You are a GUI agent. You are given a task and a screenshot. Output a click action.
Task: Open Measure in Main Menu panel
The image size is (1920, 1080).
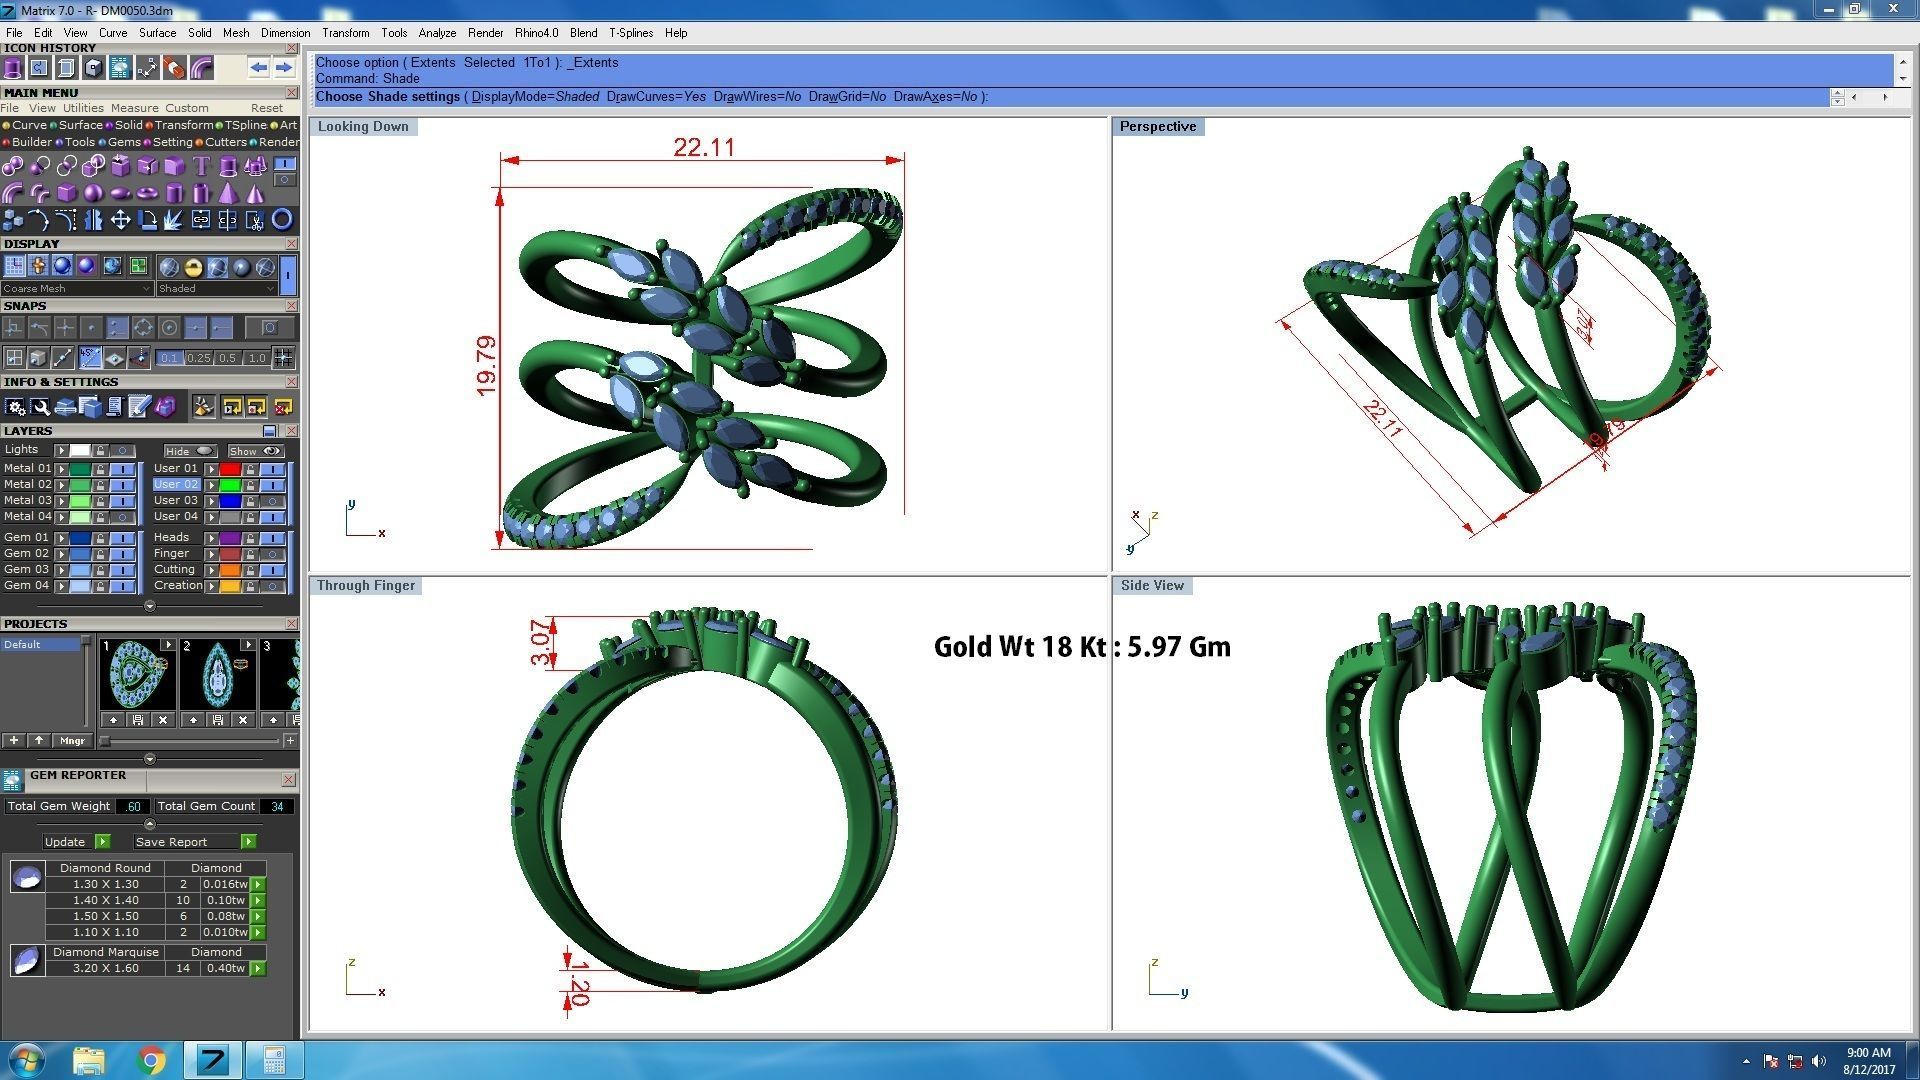click(134, 108)
